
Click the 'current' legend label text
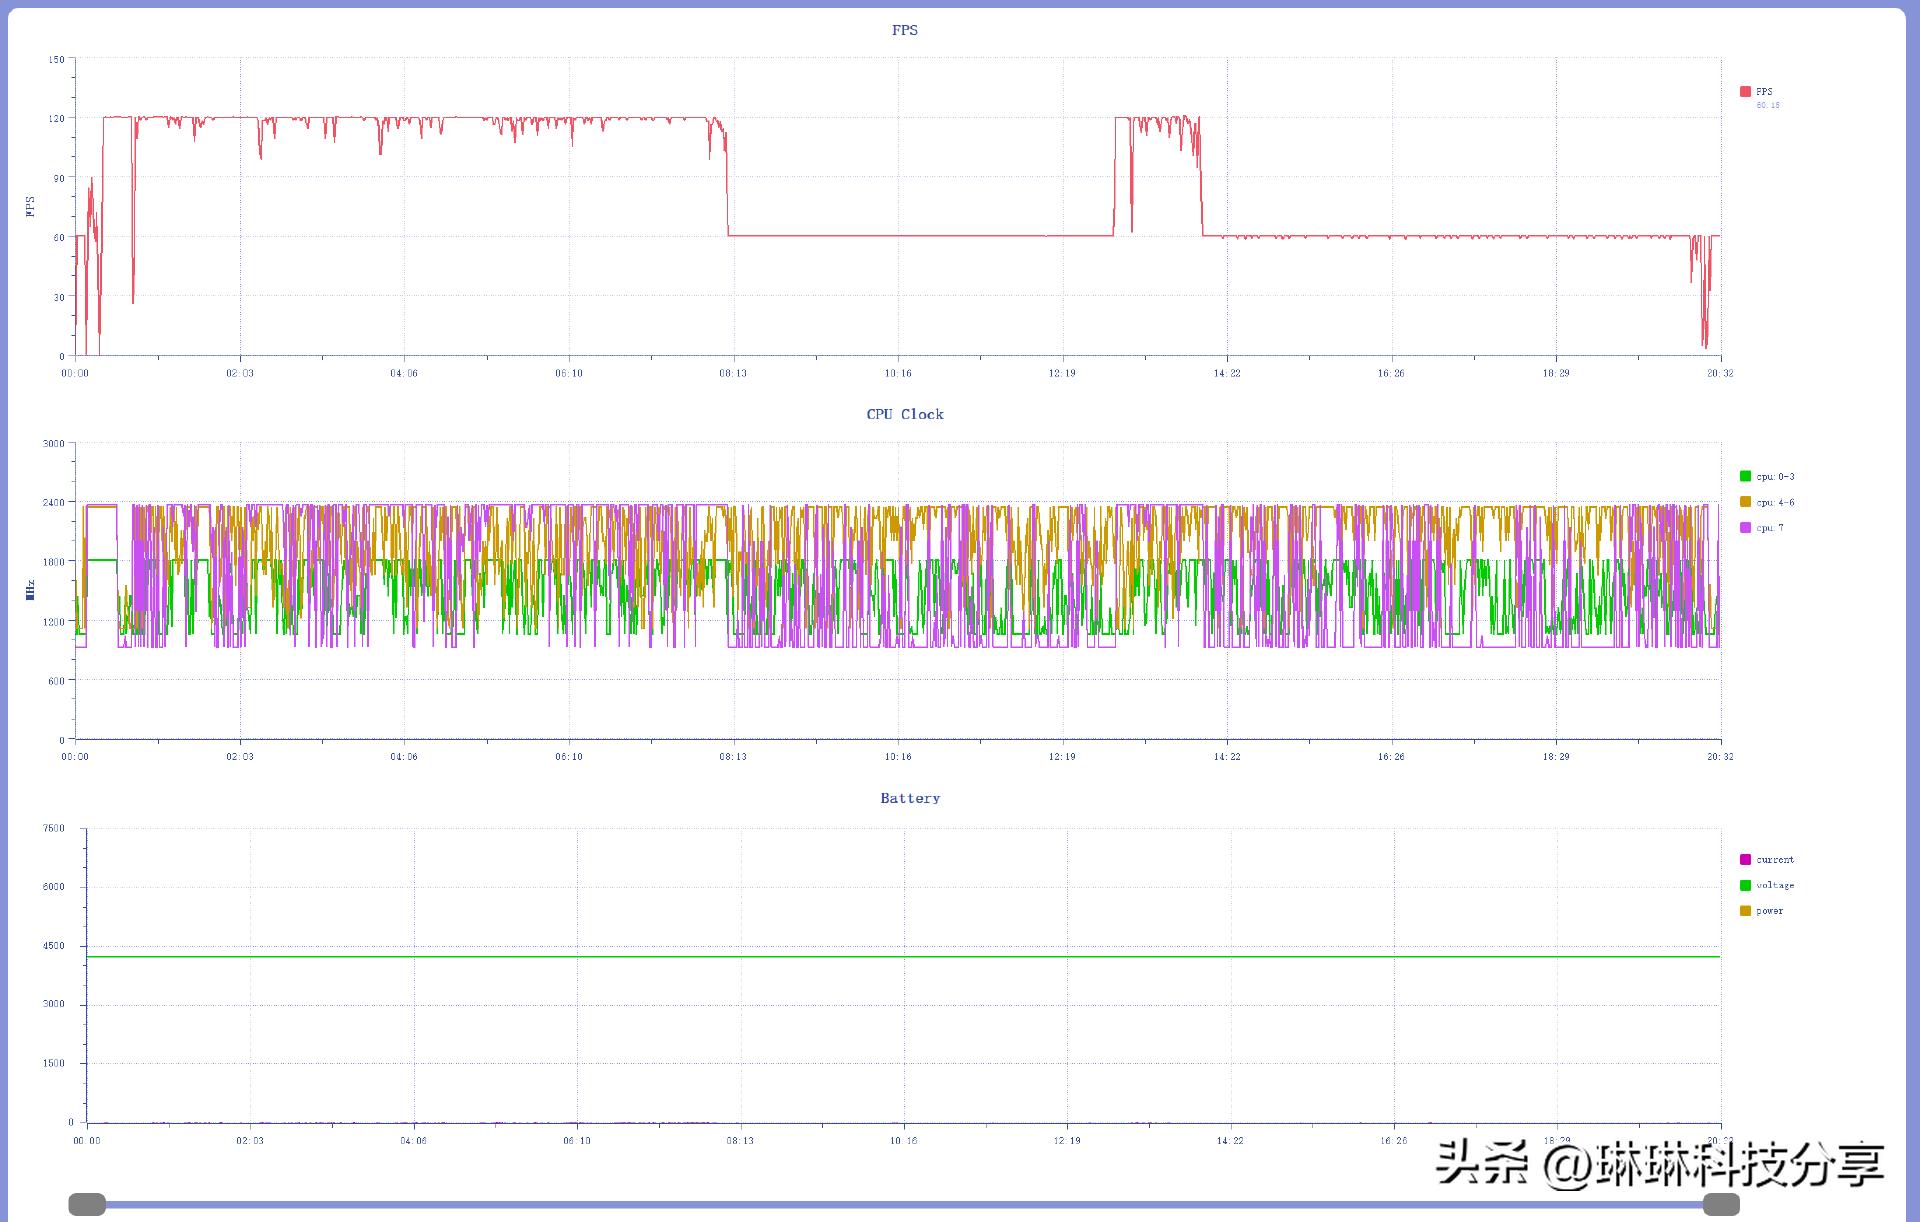tap(1775, 860)
